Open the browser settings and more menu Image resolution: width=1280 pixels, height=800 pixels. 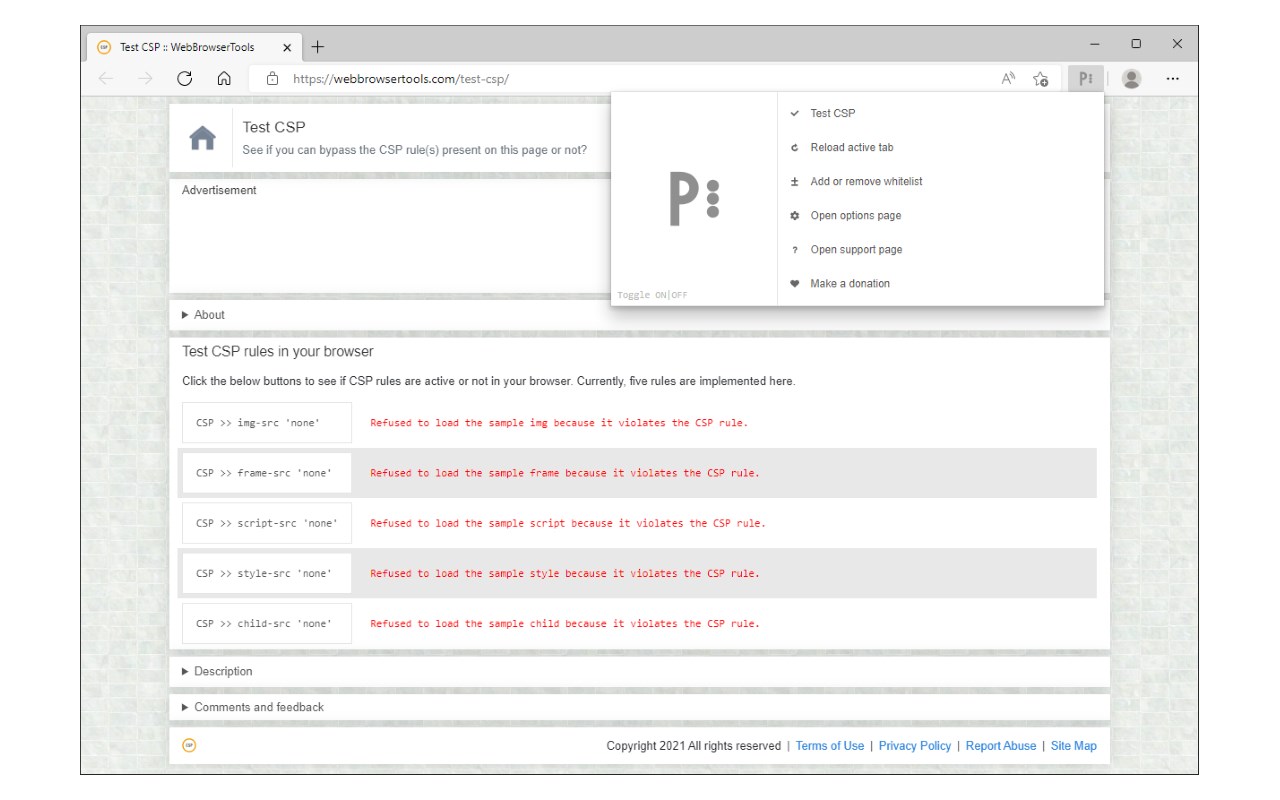1173,78
